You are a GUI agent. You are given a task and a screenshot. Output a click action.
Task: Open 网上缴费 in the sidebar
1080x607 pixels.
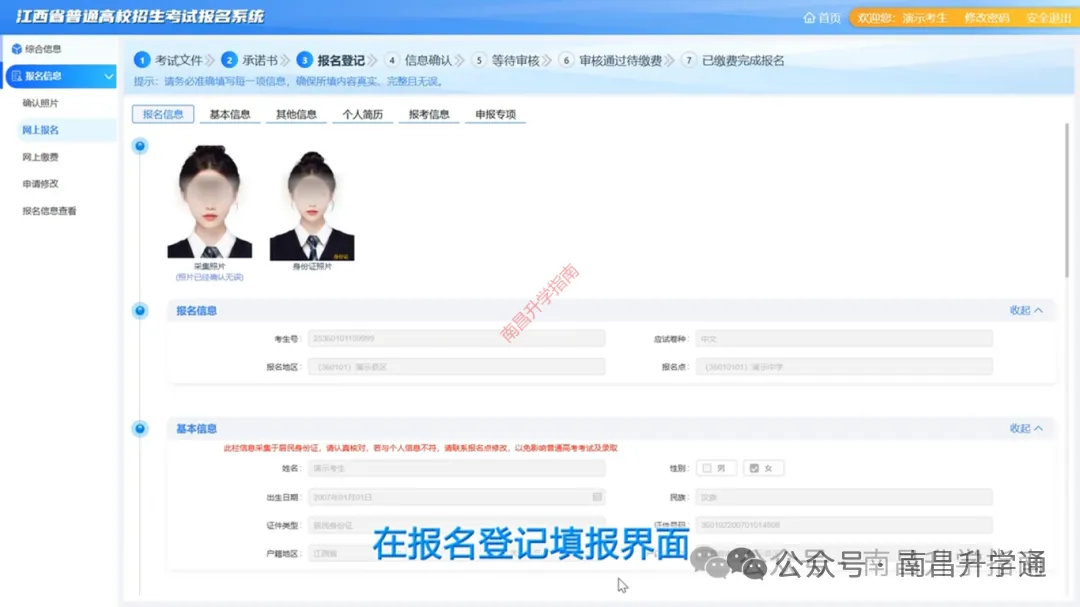pyautogui.click(x=40, y=157)
